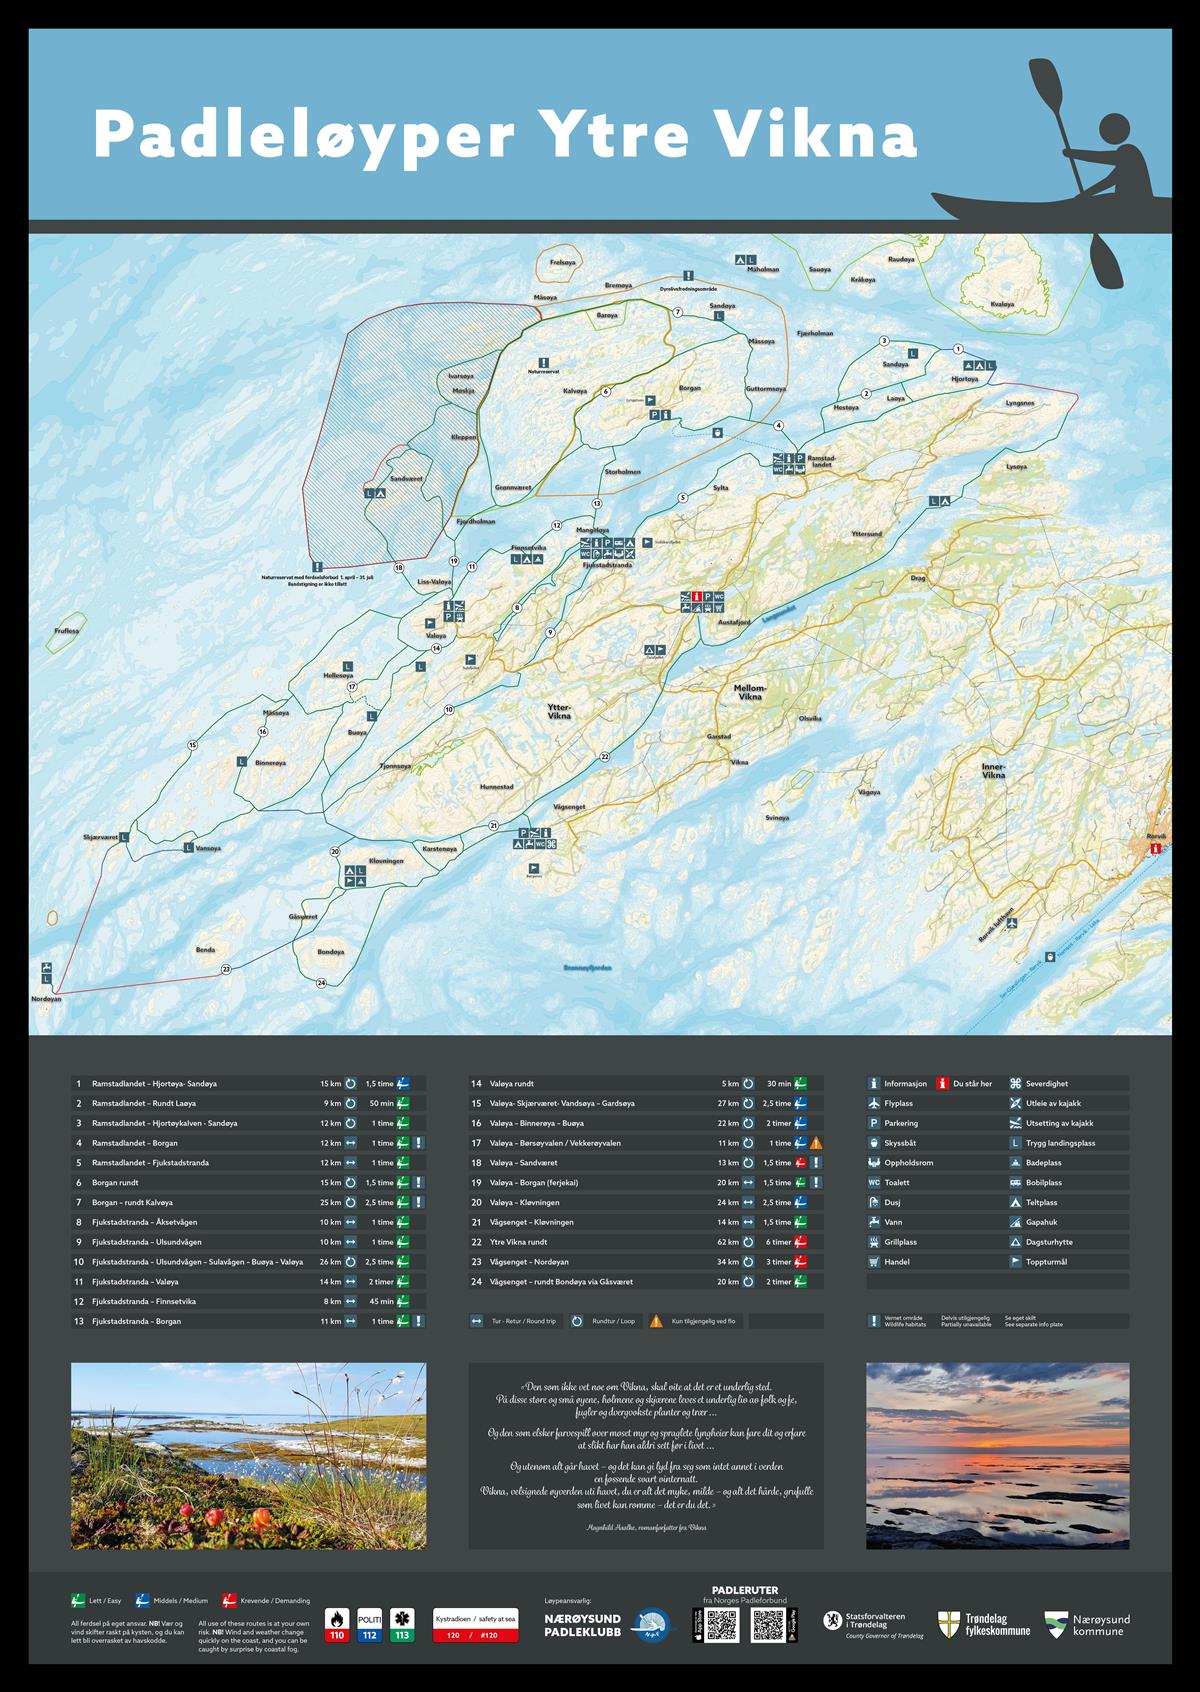1200x1692 pixels.
Task: Click the Trøndelag fylkeskommune logo
Action: [x=983, y=1625]
